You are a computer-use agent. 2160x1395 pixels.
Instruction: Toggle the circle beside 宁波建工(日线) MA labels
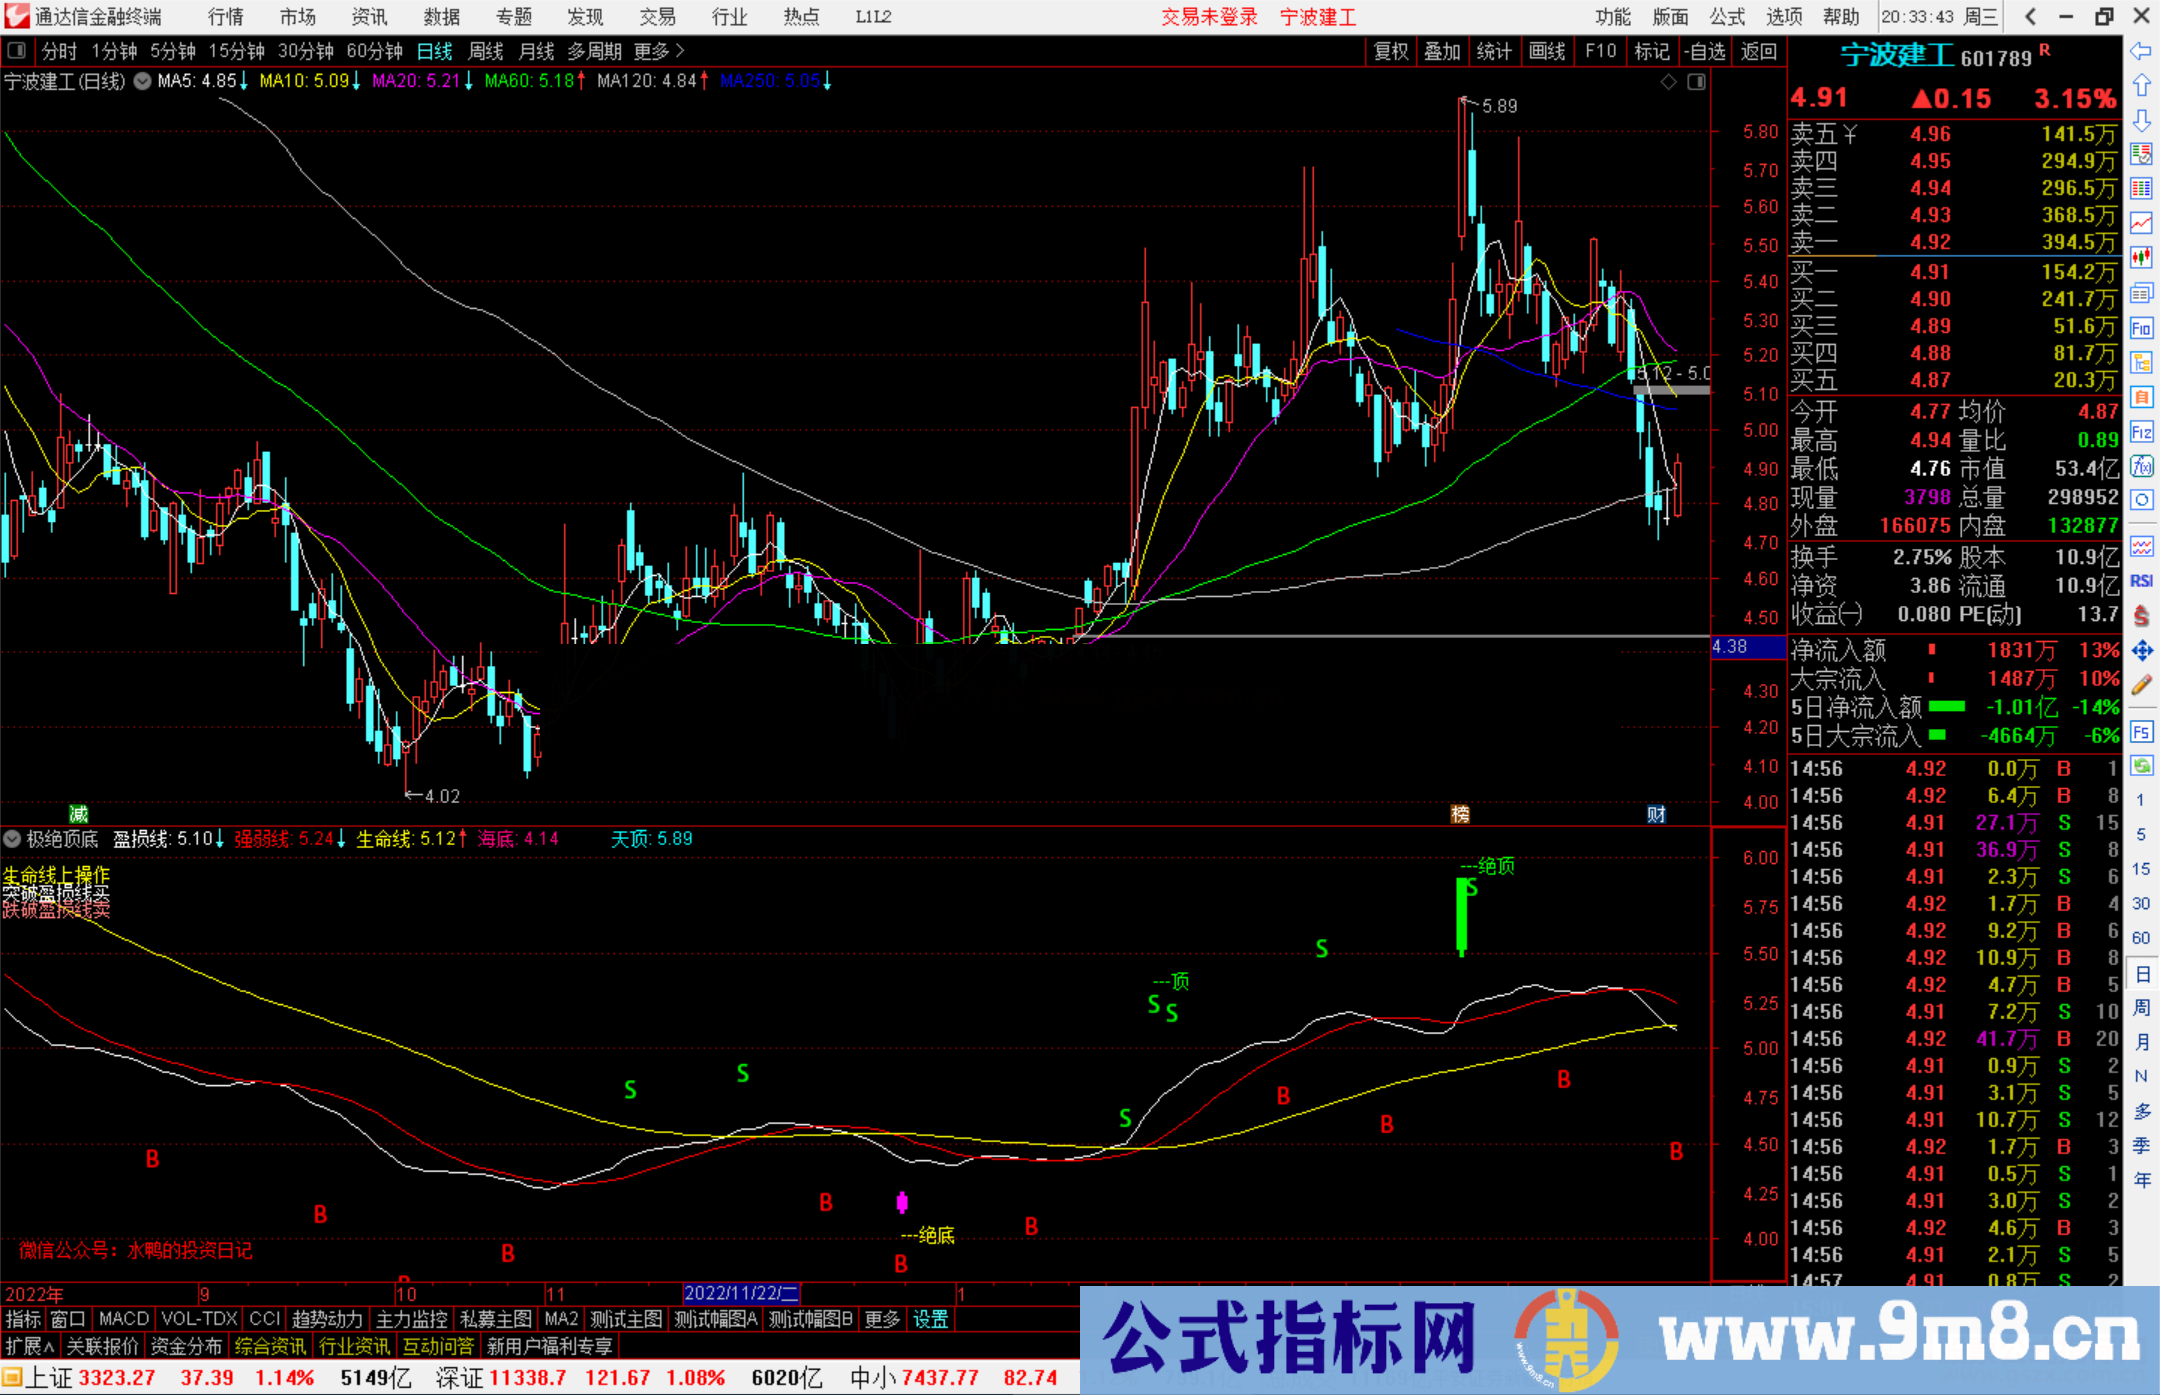coord(142,82)
